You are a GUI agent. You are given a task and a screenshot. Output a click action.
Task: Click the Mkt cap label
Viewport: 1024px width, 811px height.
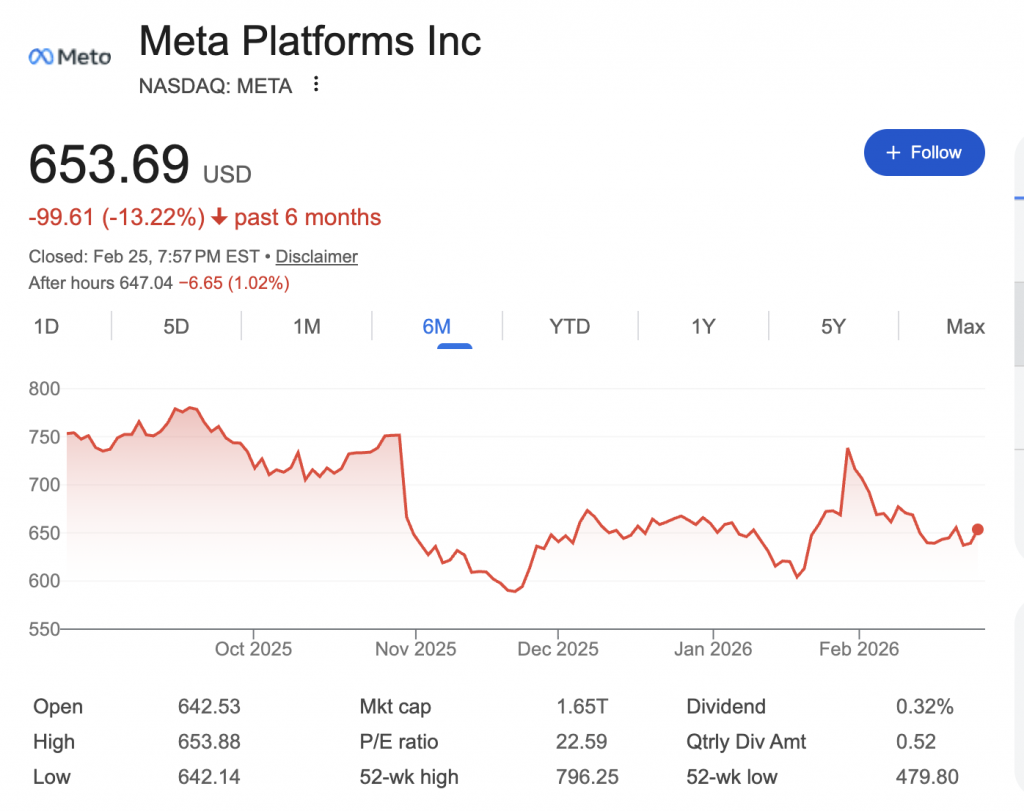pos(395,707)
